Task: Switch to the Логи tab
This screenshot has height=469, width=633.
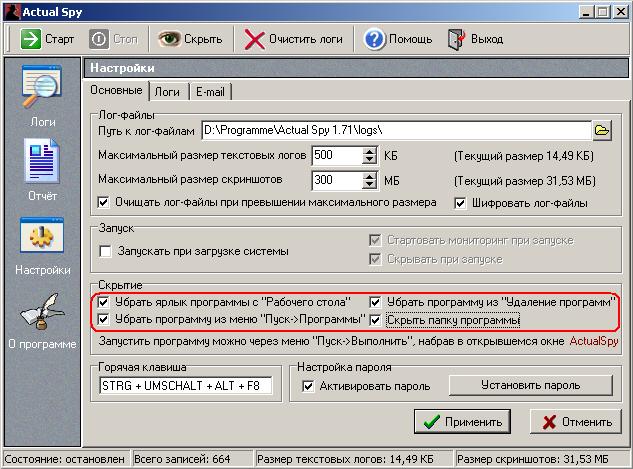Action: [x=167, y=92]
